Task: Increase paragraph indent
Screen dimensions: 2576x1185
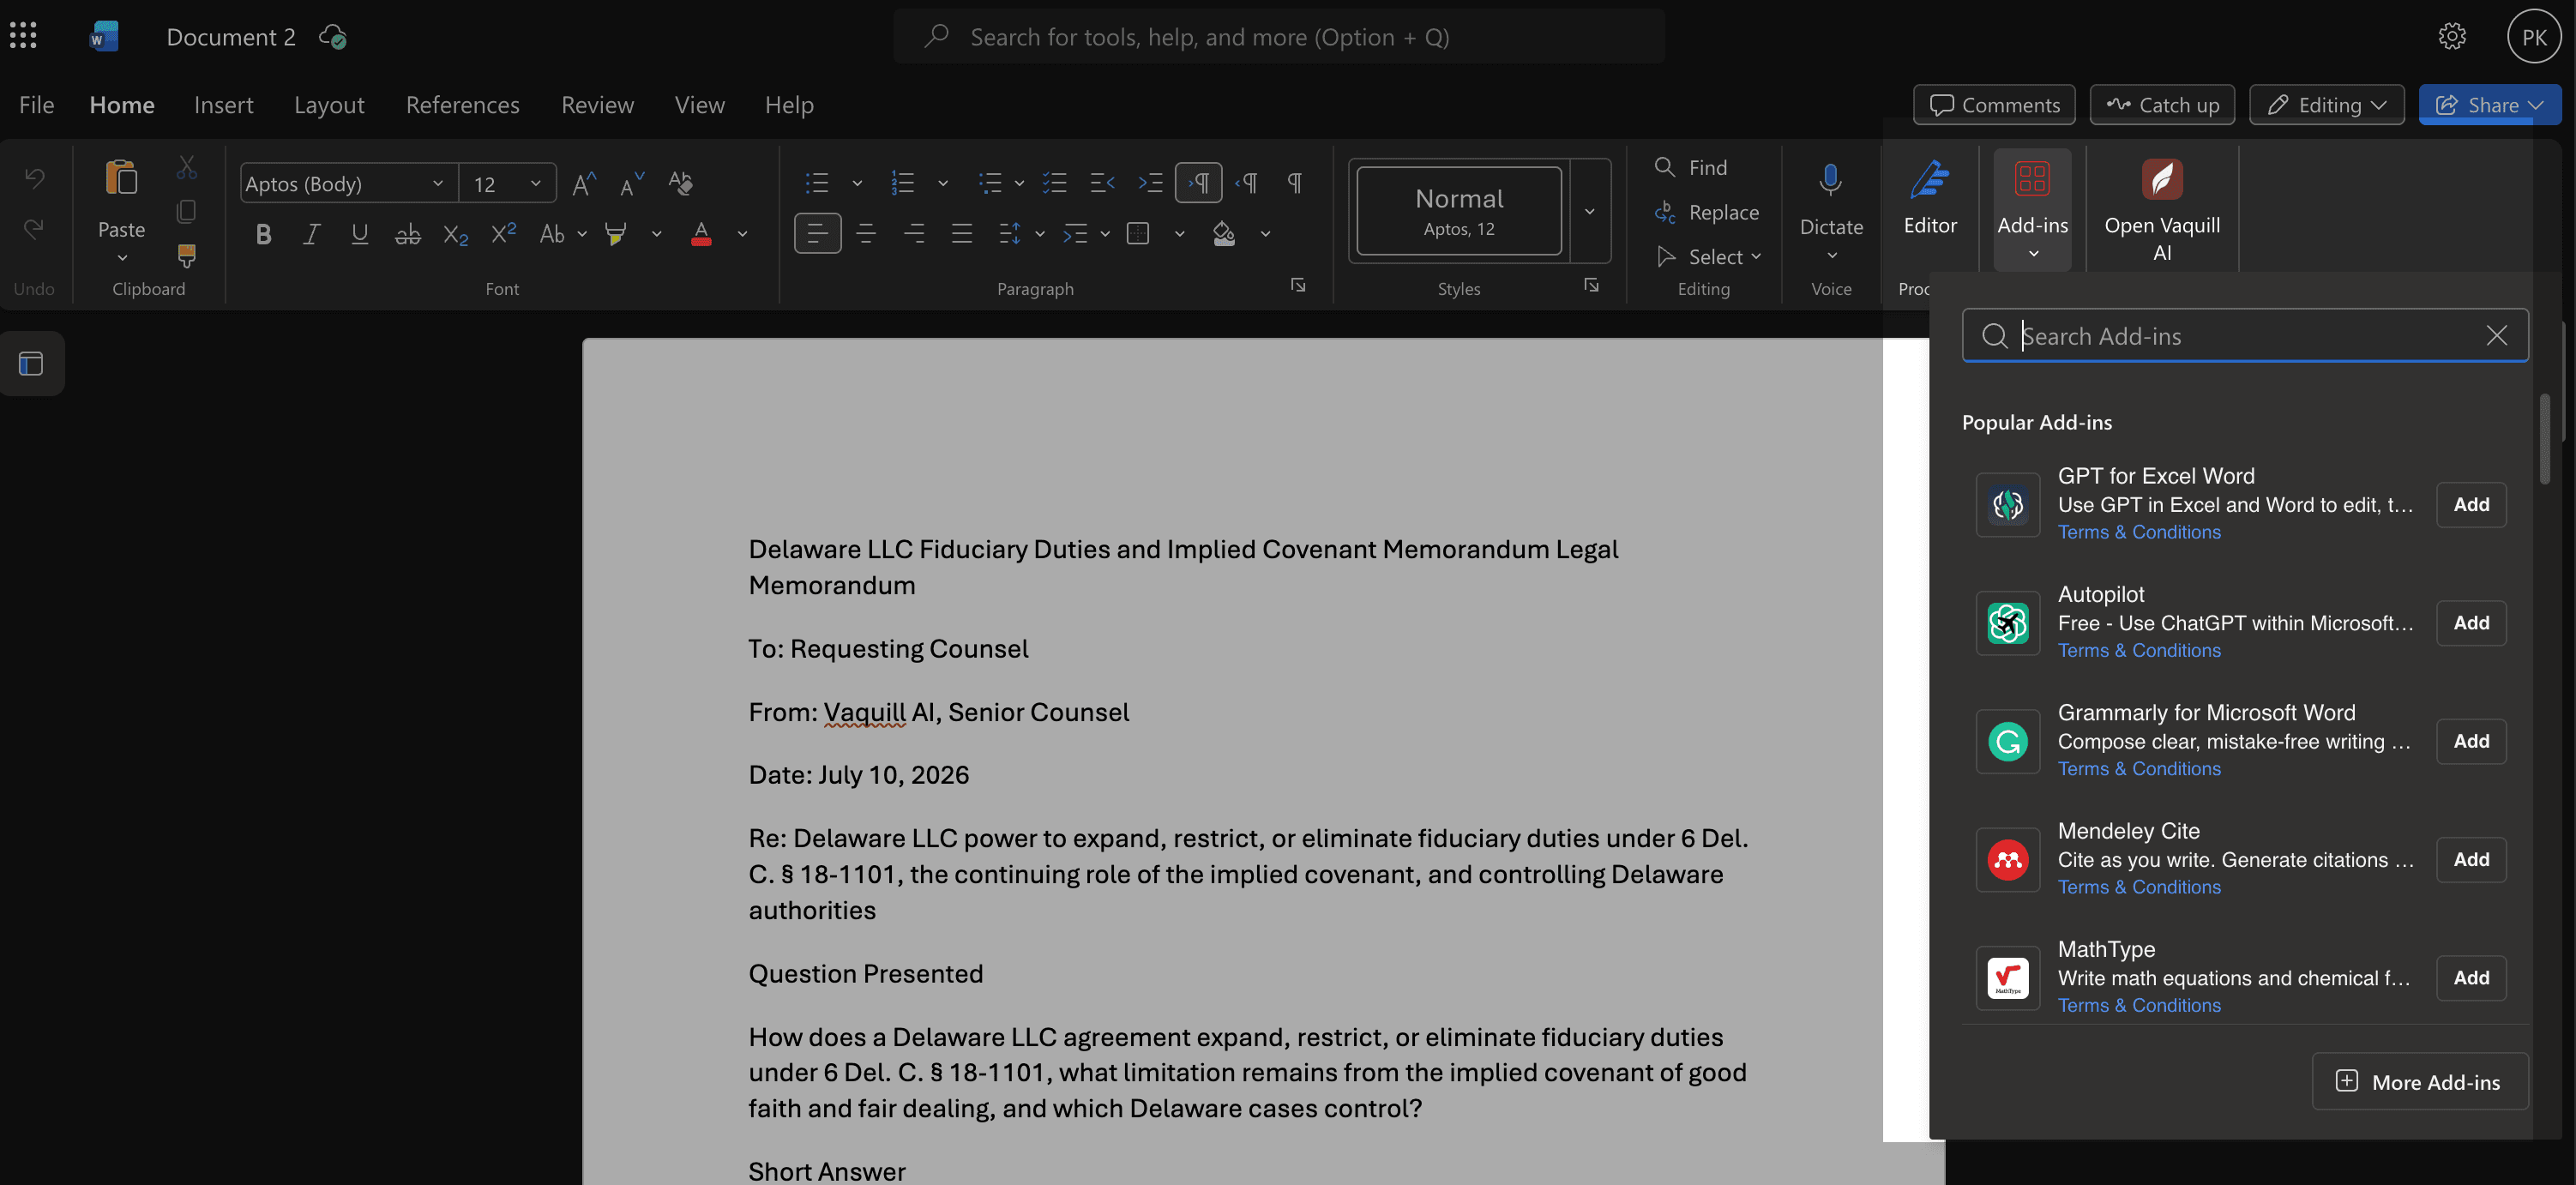Action: tap(1150, 183)
